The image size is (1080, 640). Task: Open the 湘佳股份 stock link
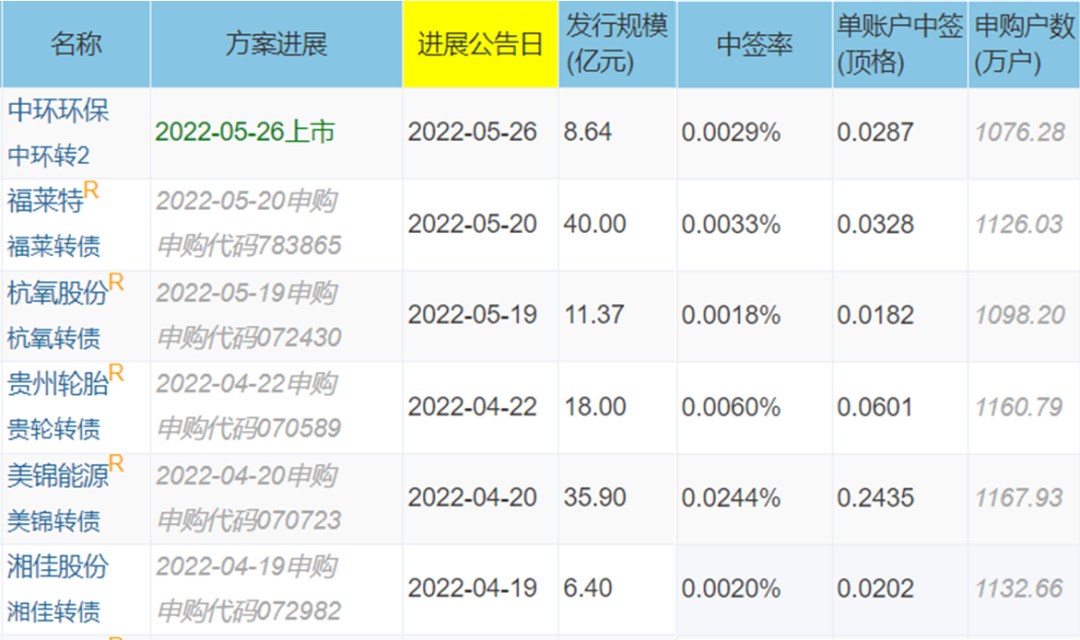tap(58, 566)
